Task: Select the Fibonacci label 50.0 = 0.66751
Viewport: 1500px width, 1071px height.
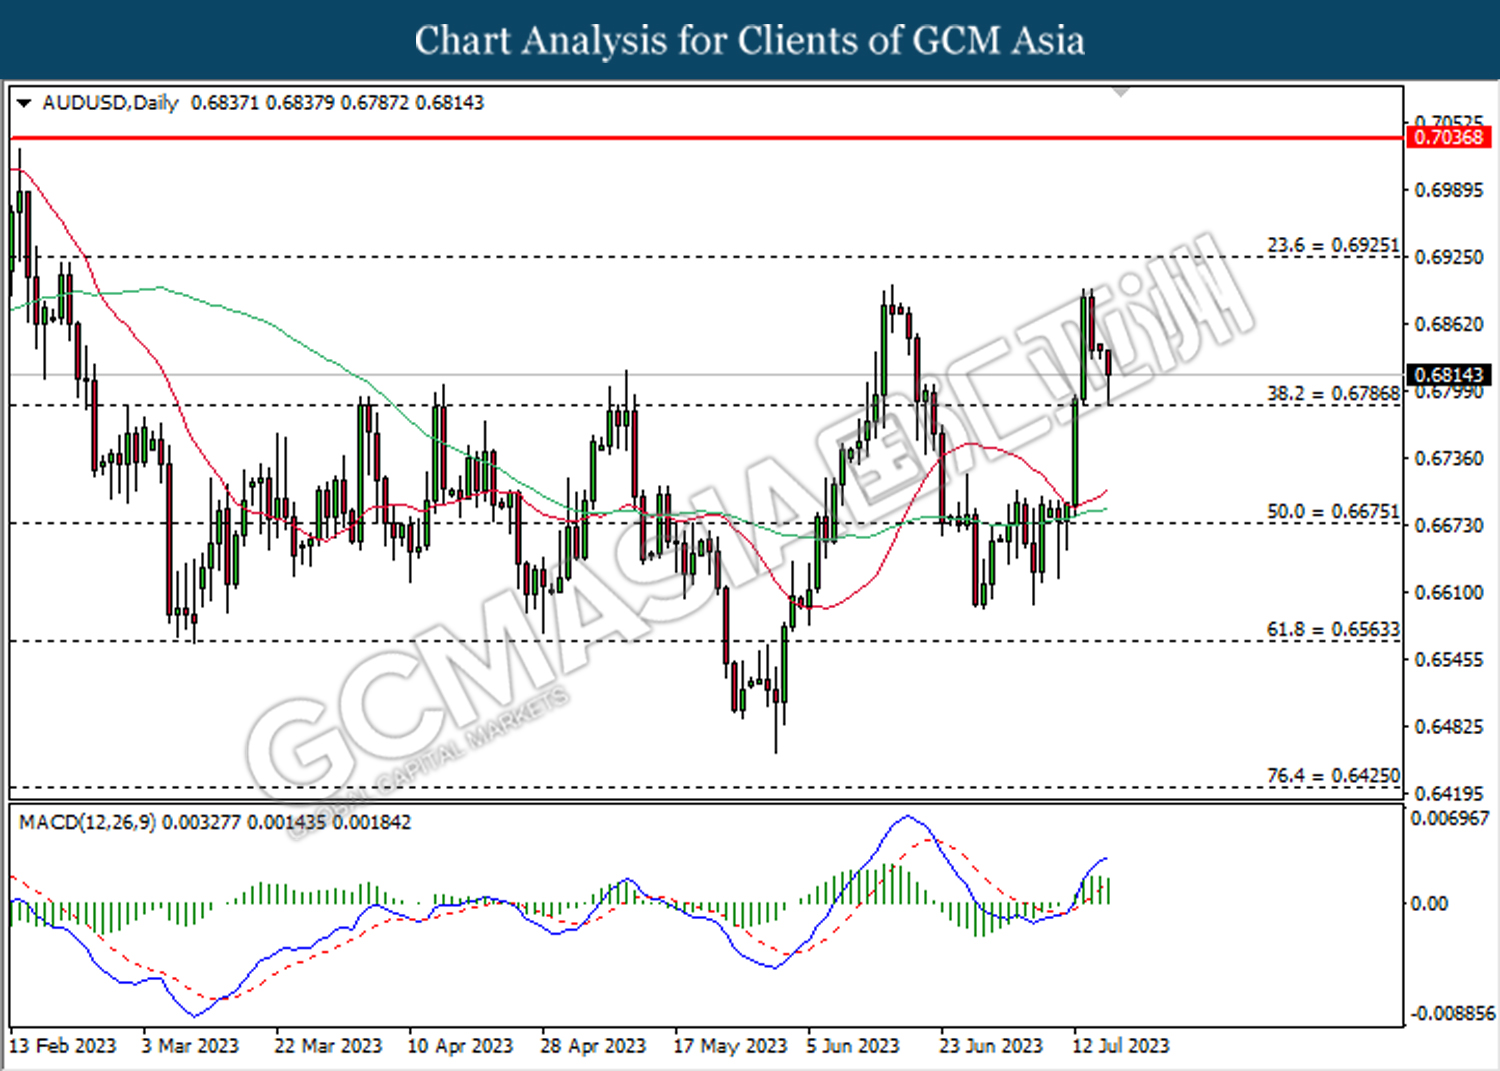Action: point(1333,512)
